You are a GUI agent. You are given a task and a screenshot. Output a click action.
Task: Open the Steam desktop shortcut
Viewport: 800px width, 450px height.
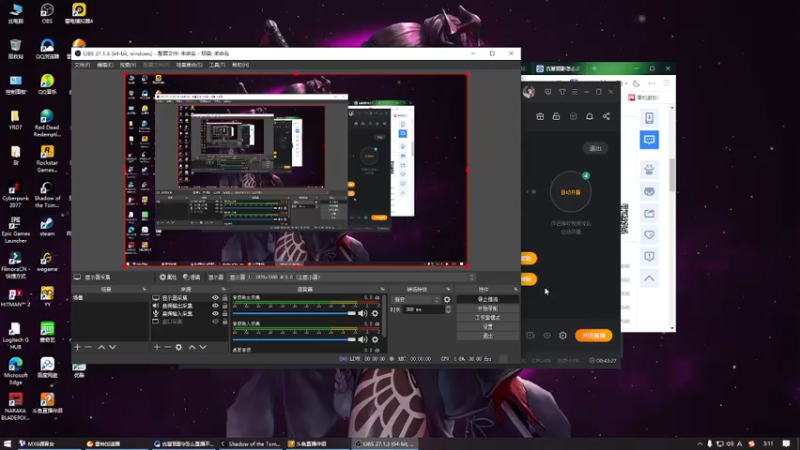point(47,227)
